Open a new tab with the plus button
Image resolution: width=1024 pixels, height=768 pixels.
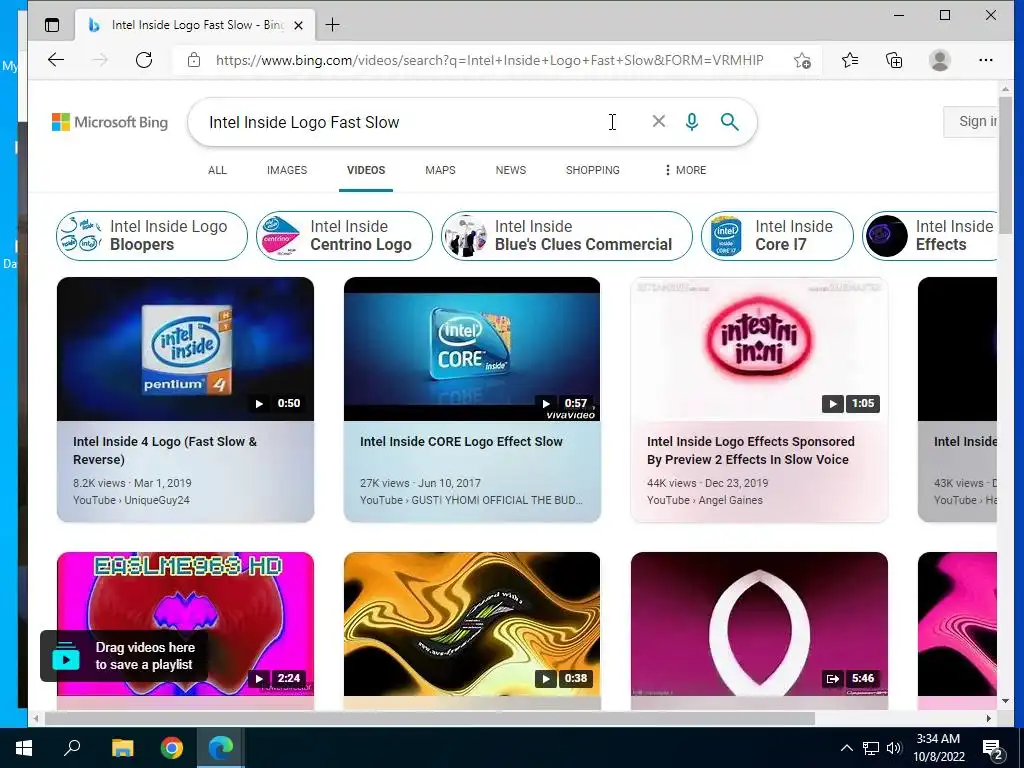point(332,25)
